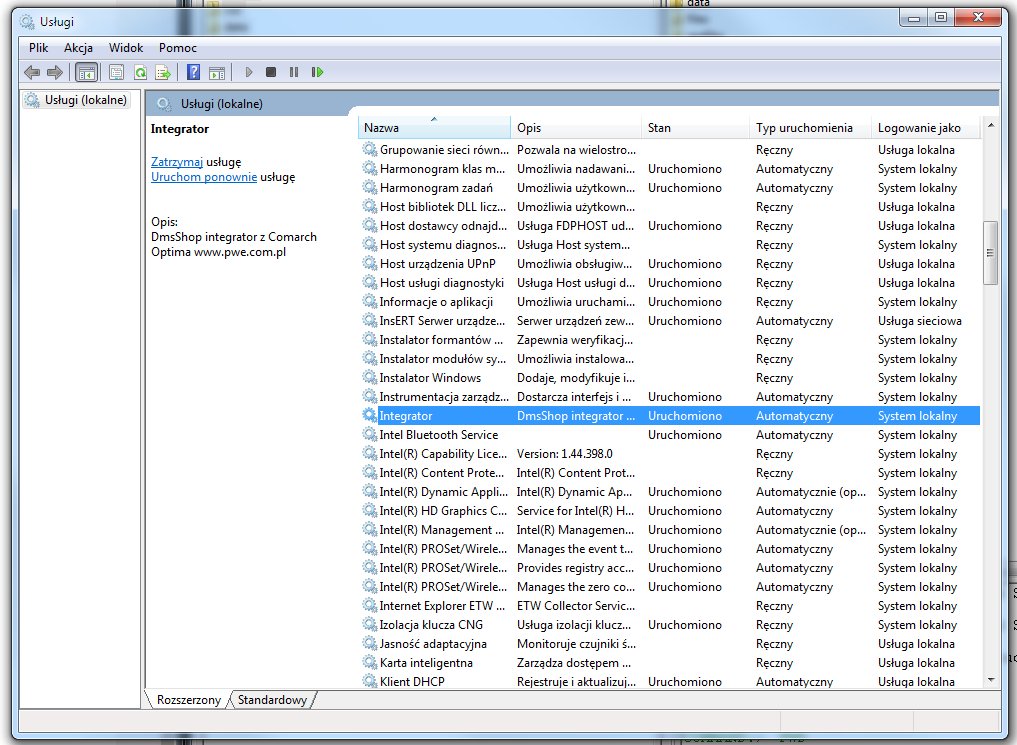Click 'Provides registry acc...' description cell

pos(575,567)
